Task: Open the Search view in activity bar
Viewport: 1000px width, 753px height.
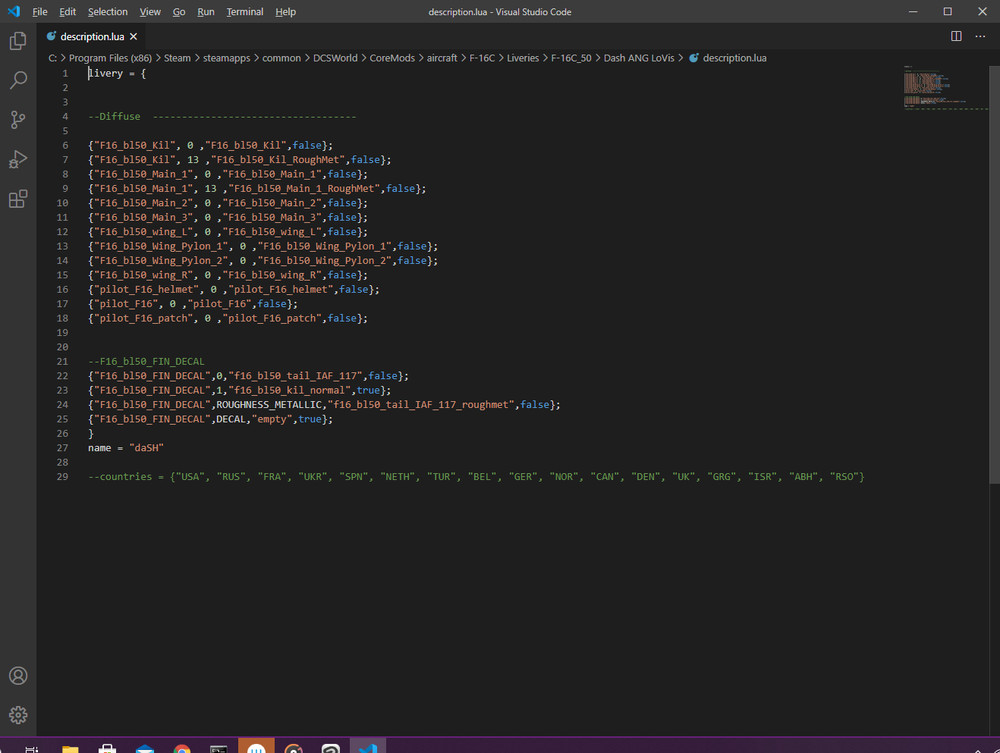Action: click(x=18, y=81)
